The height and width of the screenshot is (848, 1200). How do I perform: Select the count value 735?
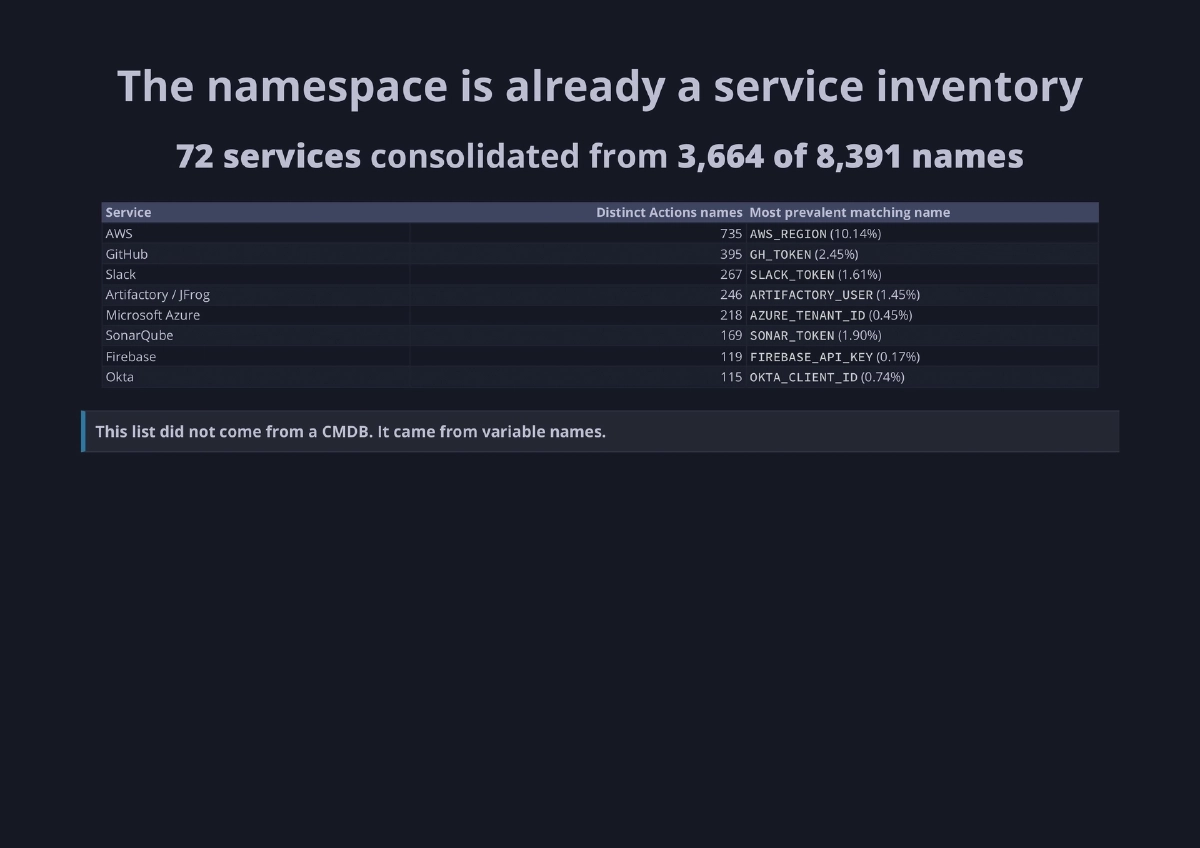pyautogui.click(x=731, y=233)
